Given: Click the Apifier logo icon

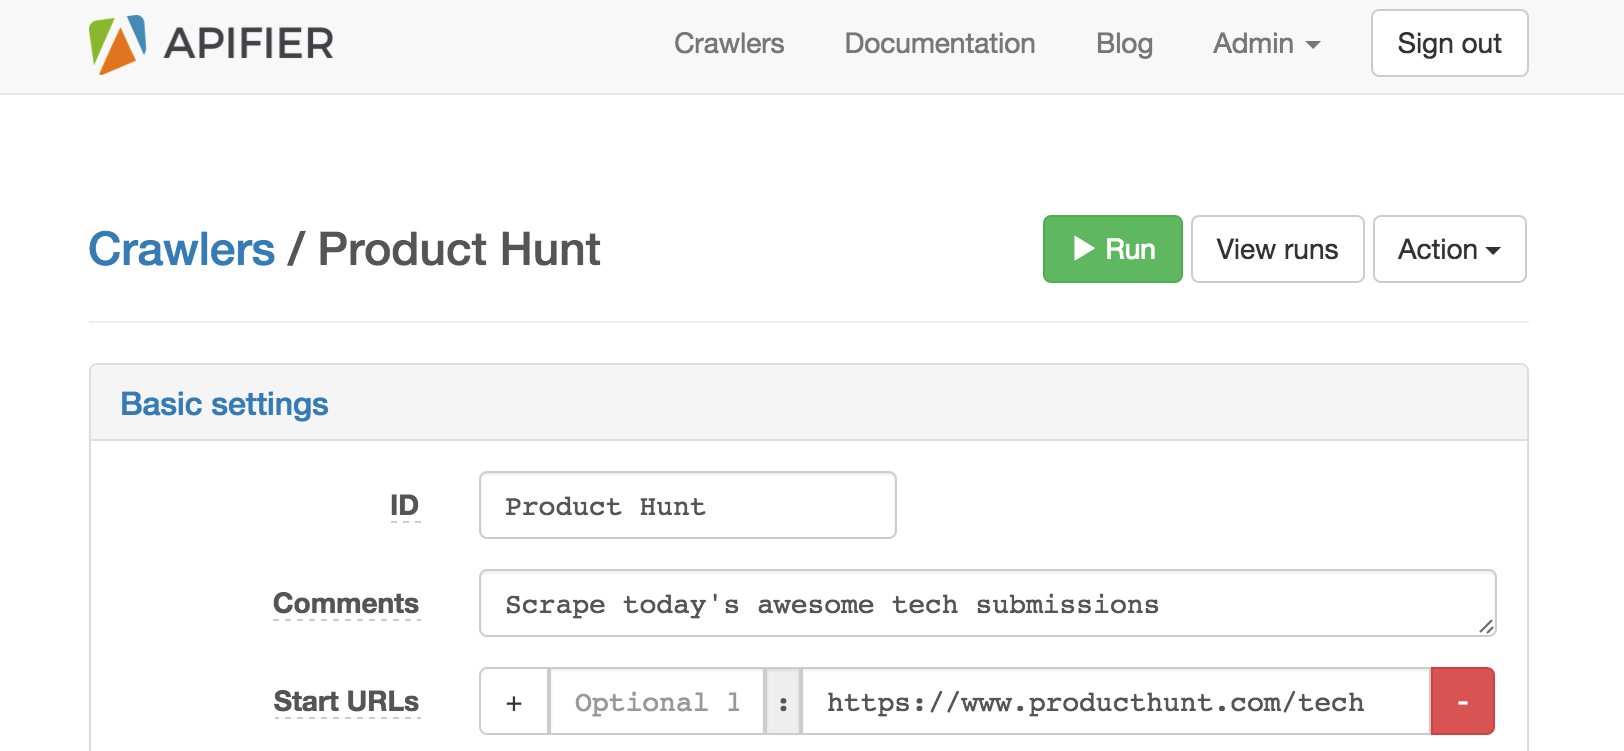Looking at the screenshot, I should (117, 44).
